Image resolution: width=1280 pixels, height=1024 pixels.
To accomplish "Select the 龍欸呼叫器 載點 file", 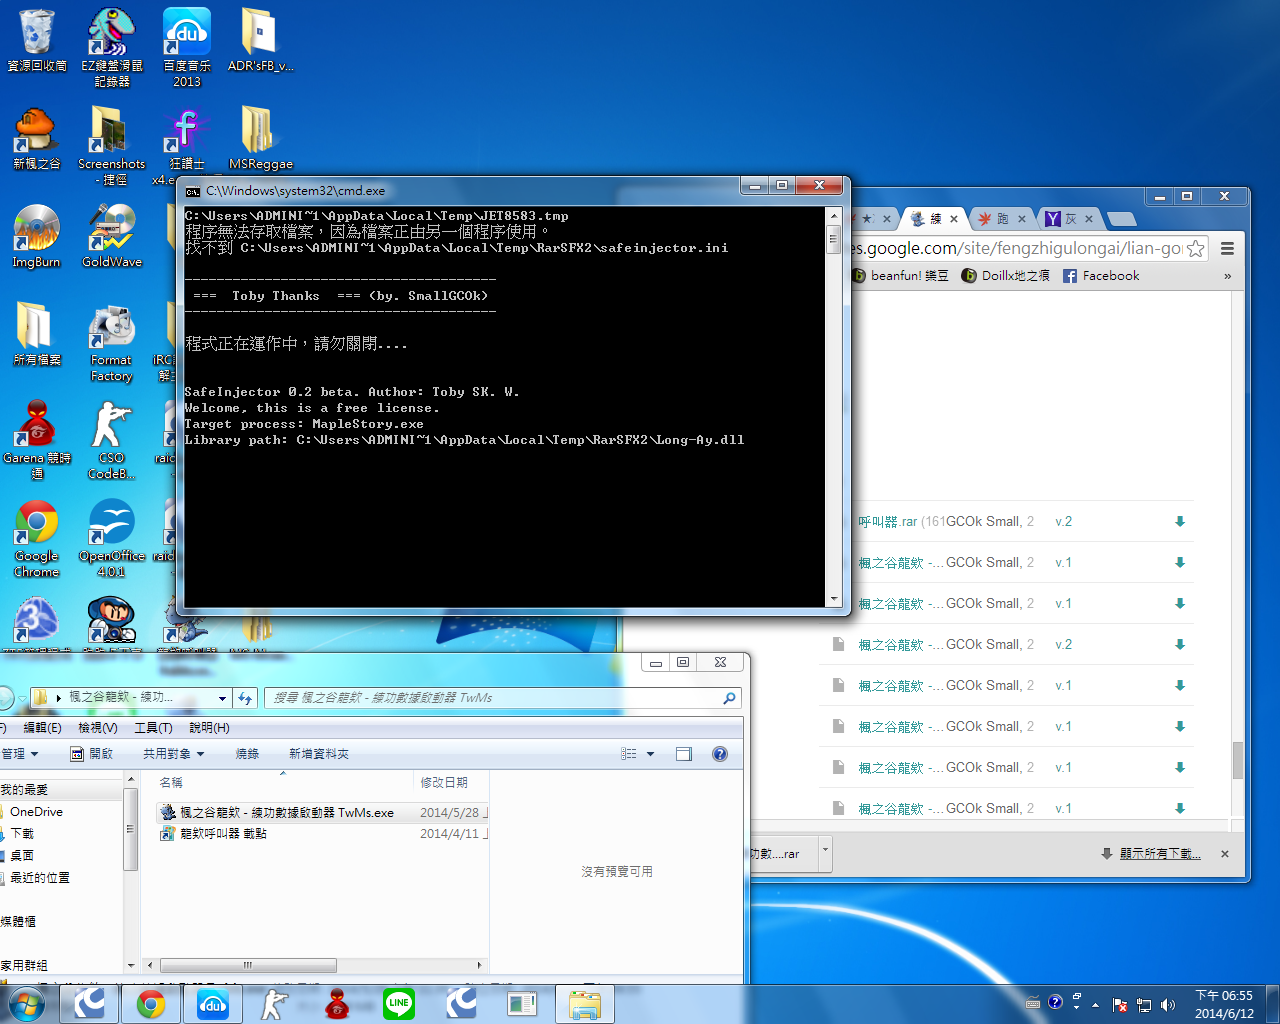I will point(214,833).
